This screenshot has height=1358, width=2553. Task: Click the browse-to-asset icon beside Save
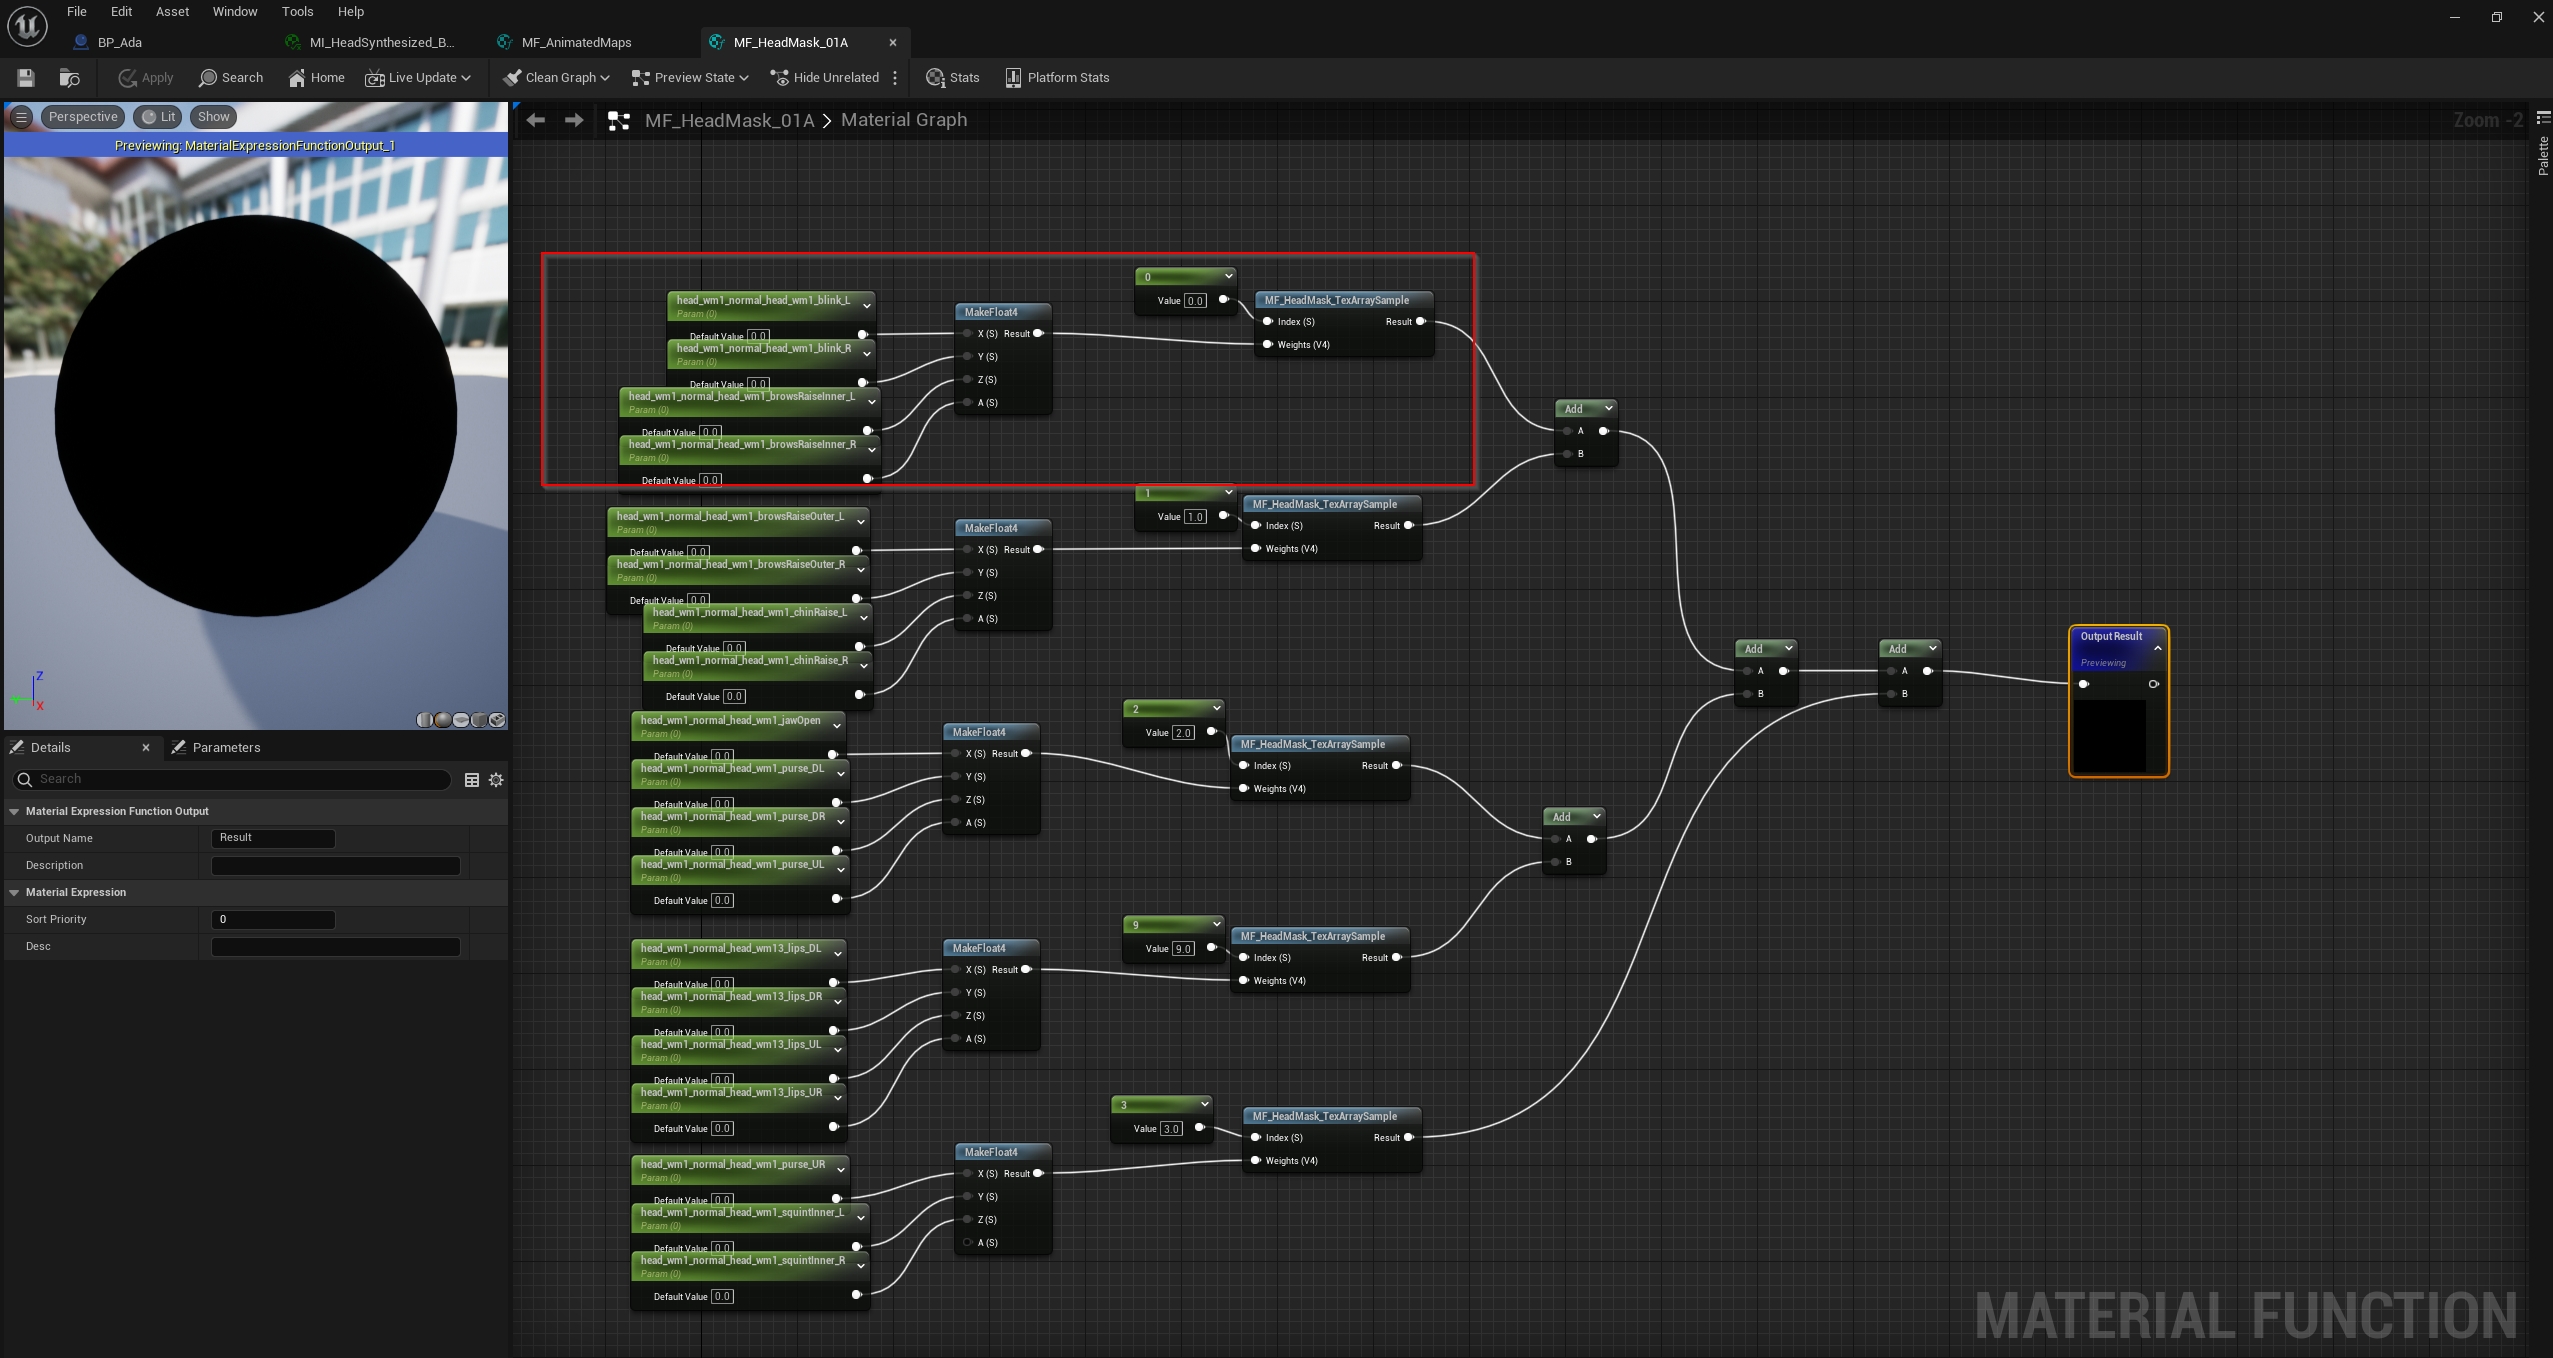point(68,77)
